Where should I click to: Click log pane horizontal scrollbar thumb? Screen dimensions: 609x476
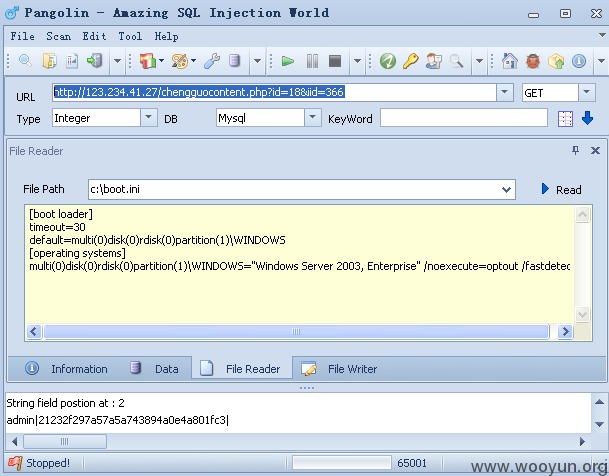point(64,441)
